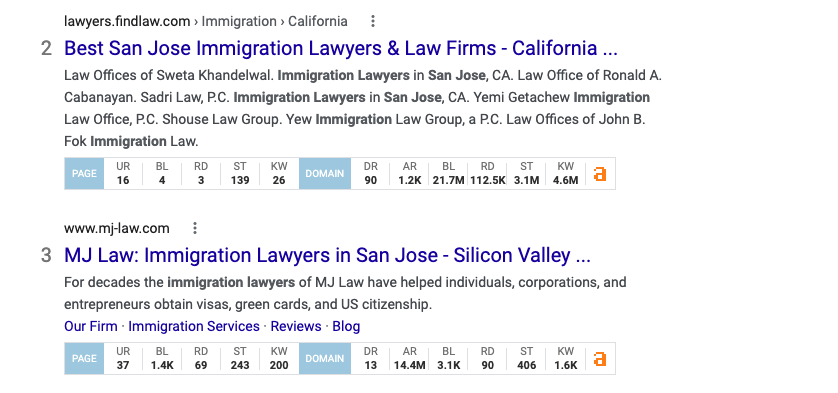Open MJ Law Immigration Lawyers result title

pyautogui.click(x=327, y=256)
